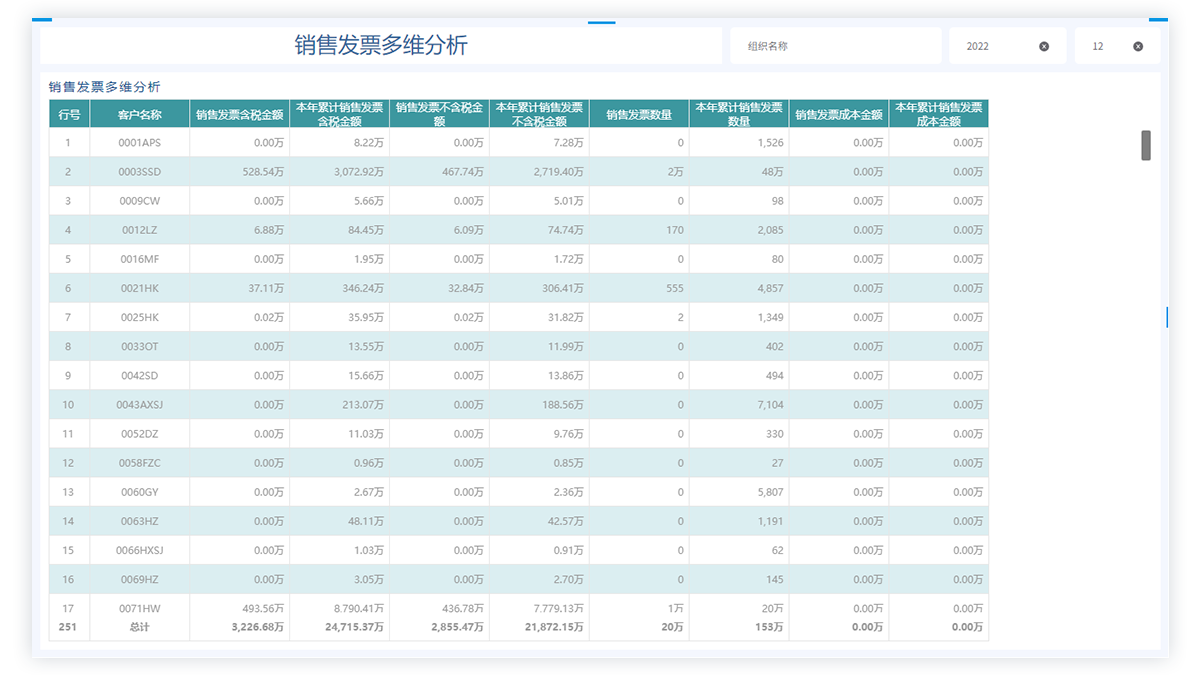This screenshot has width=1200, height=675.
Task: Click the 行号 column header
Action: point(69,114)
